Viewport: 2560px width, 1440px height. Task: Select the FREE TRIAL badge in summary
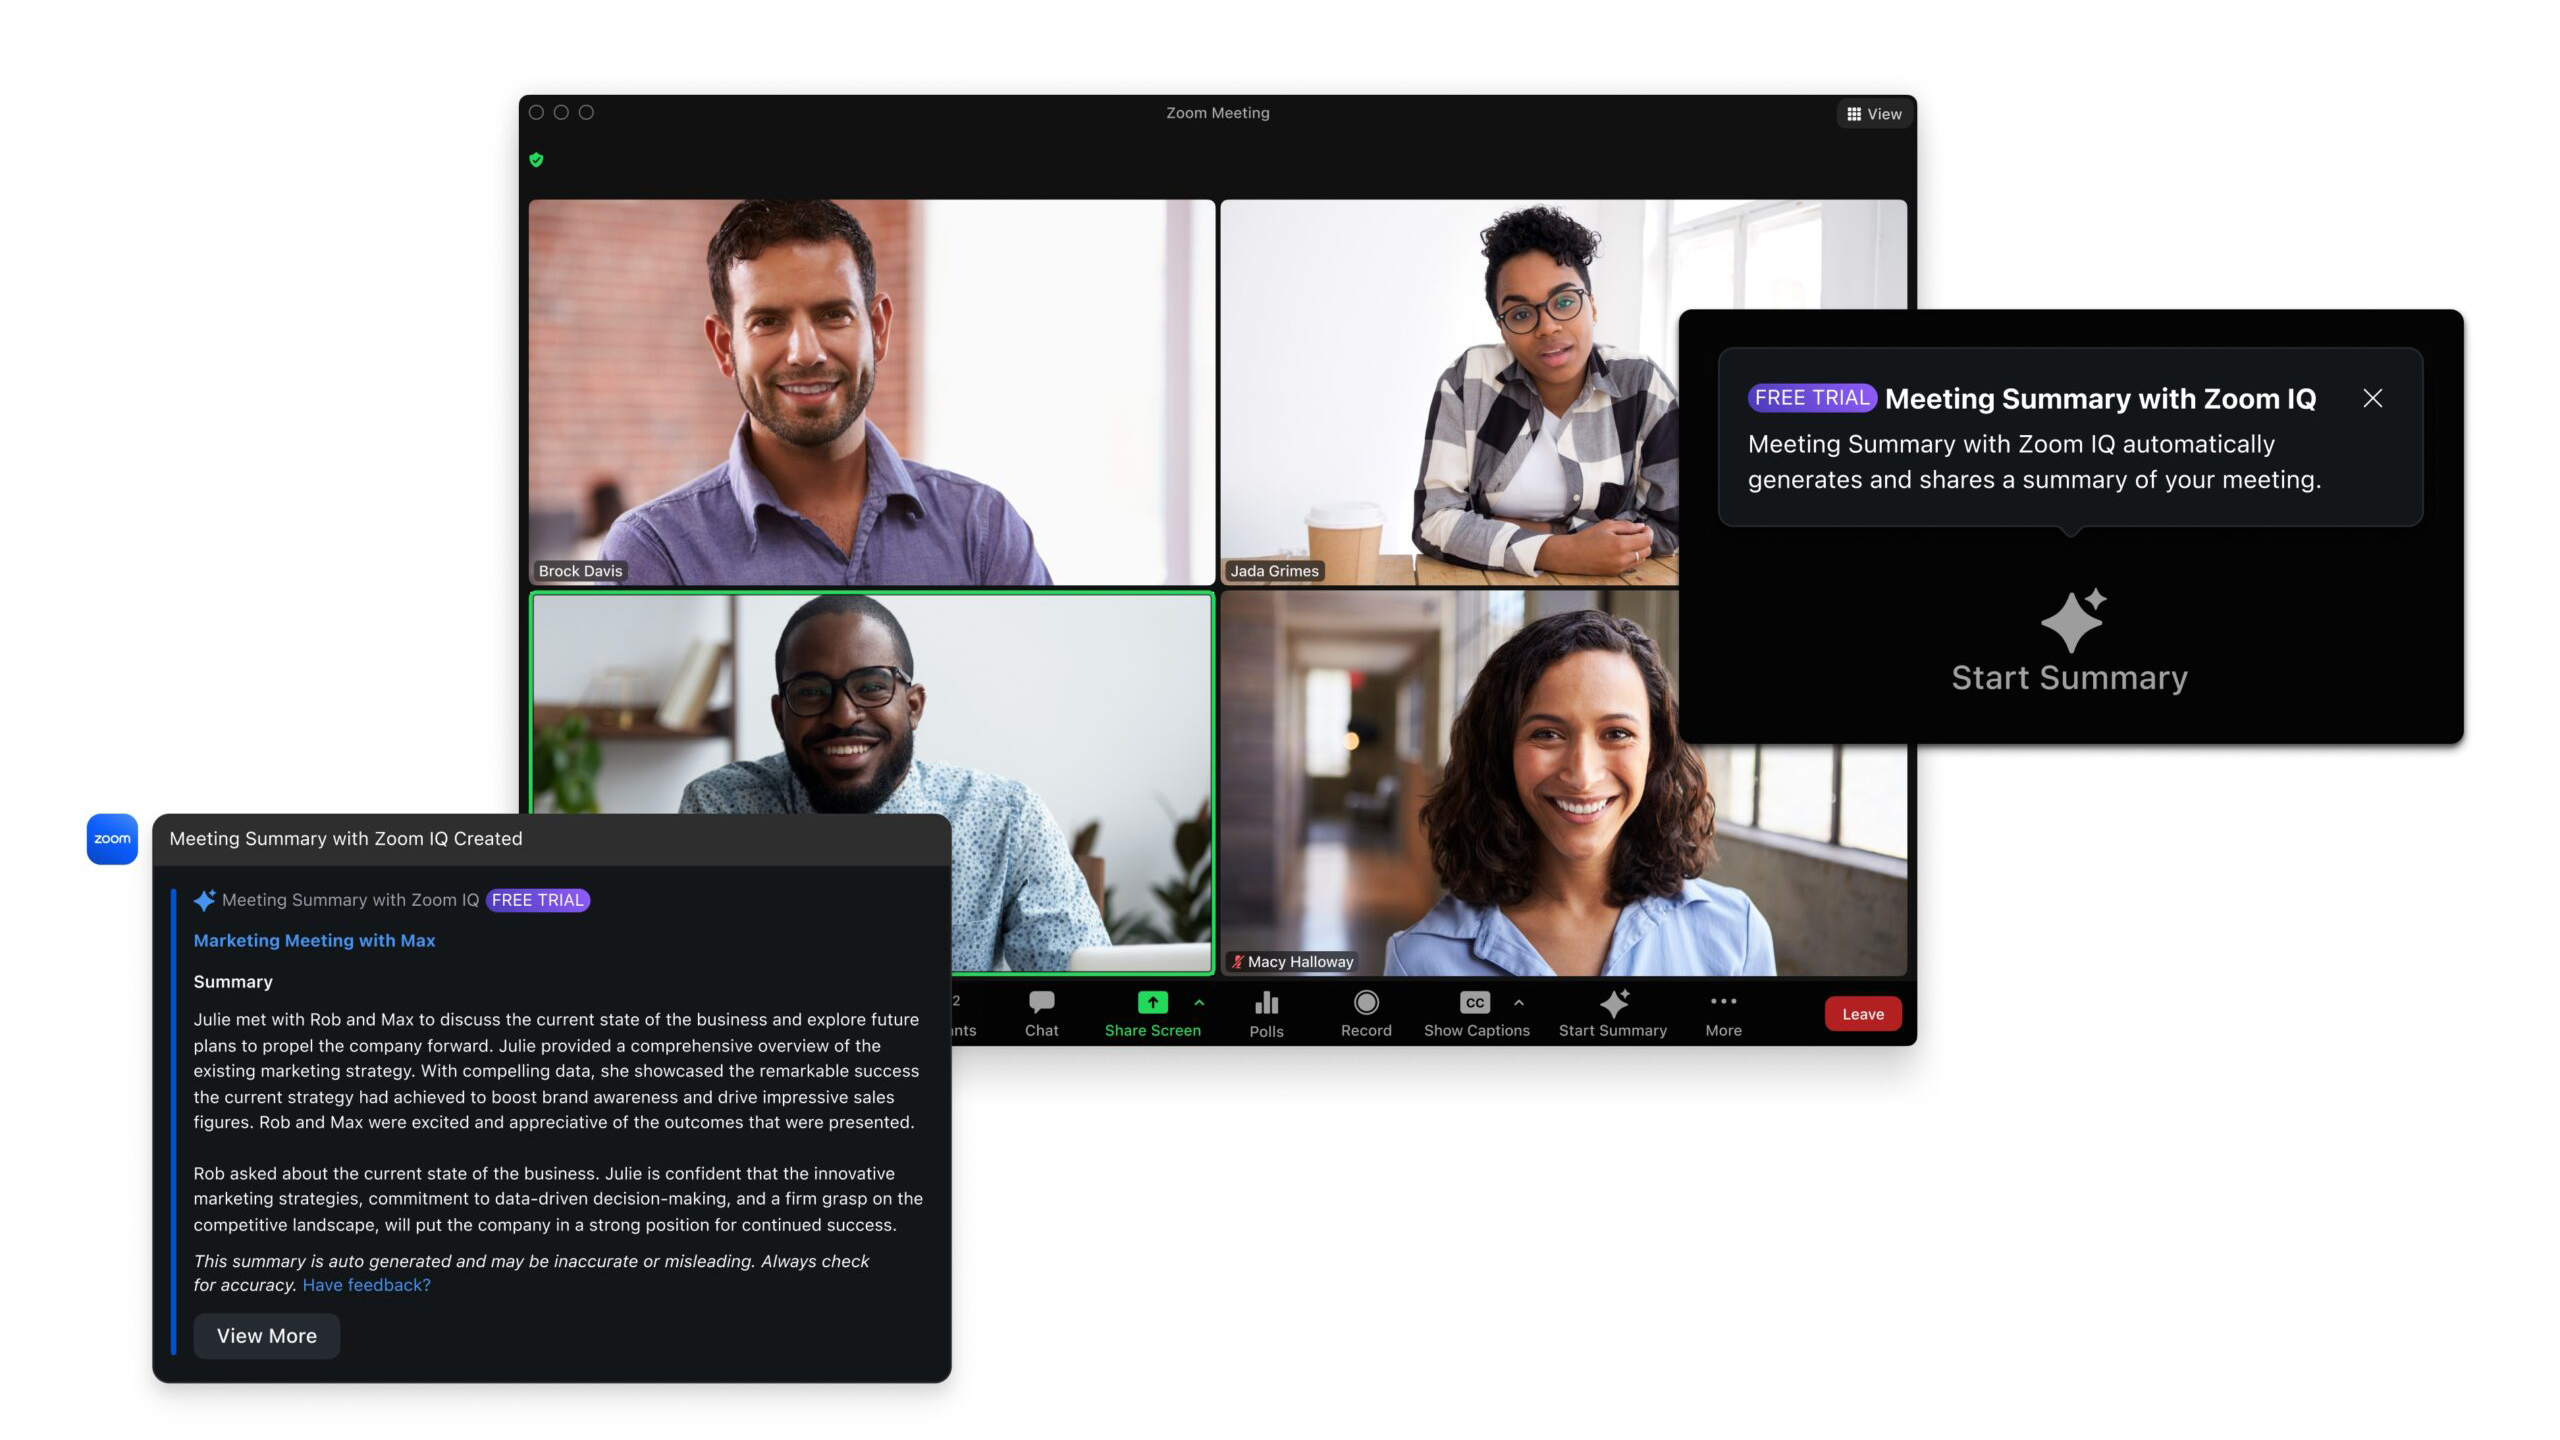[538, 898]
